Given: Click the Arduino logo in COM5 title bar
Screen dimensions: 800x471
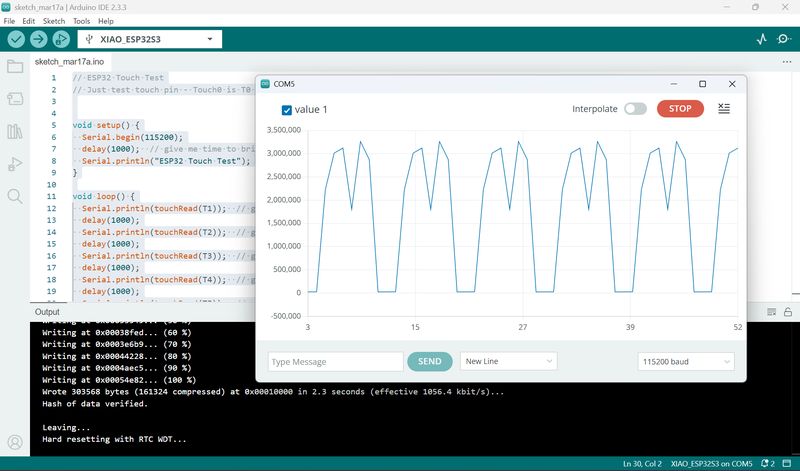Looking at the screenshot, I should click(x=265, y=84).
